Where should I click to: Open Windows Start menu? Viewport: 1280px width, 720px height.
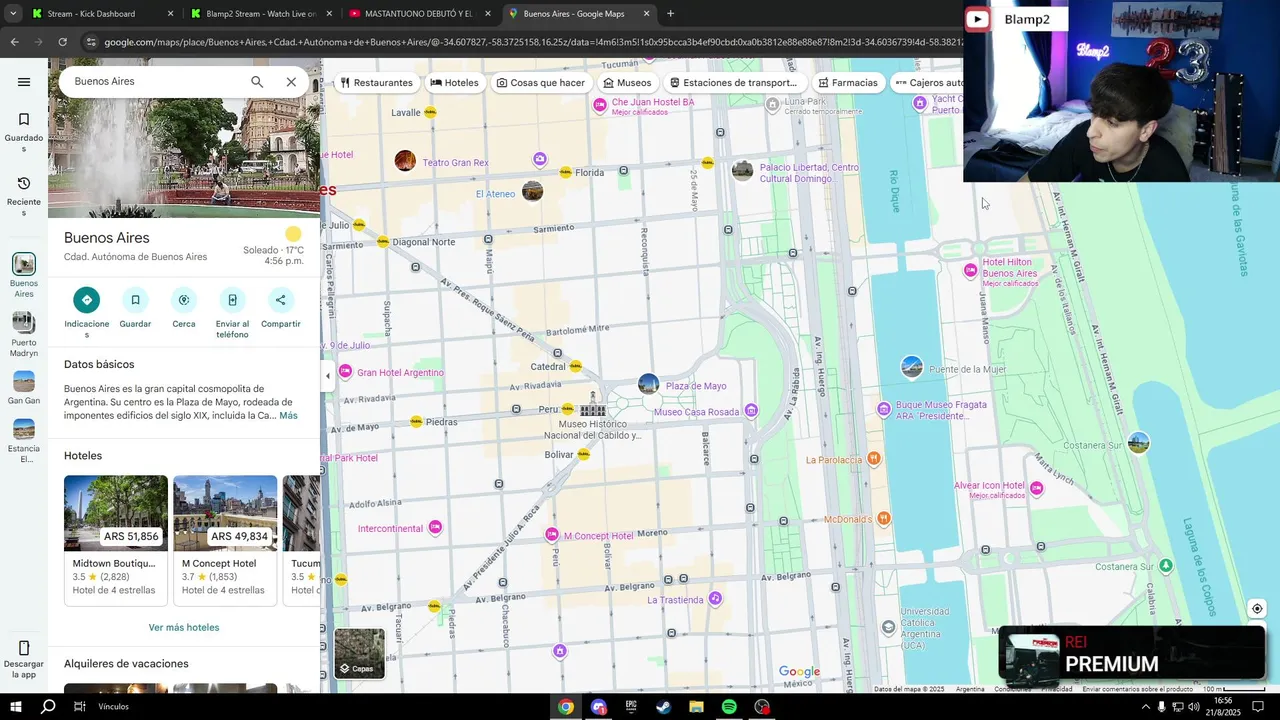pos(16,706)
